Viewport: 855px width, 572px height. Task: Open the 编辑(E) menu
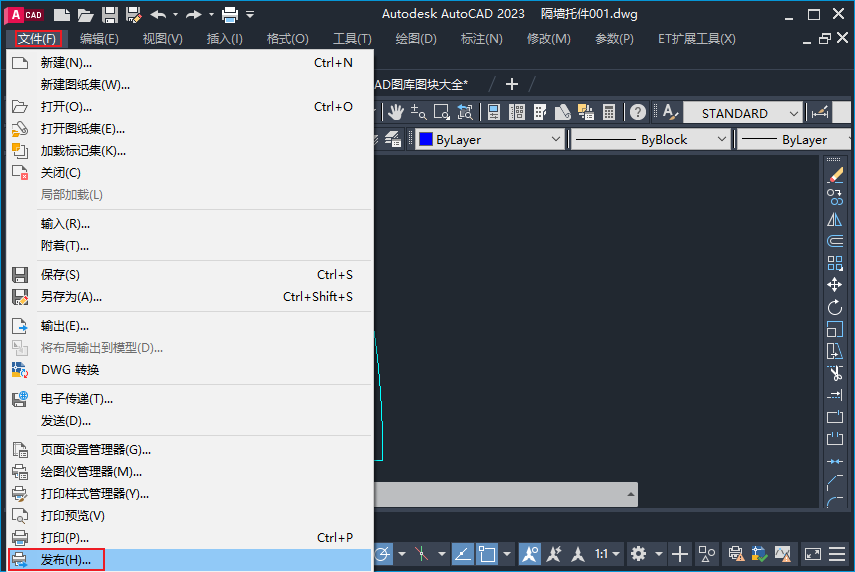coord(99,39)
